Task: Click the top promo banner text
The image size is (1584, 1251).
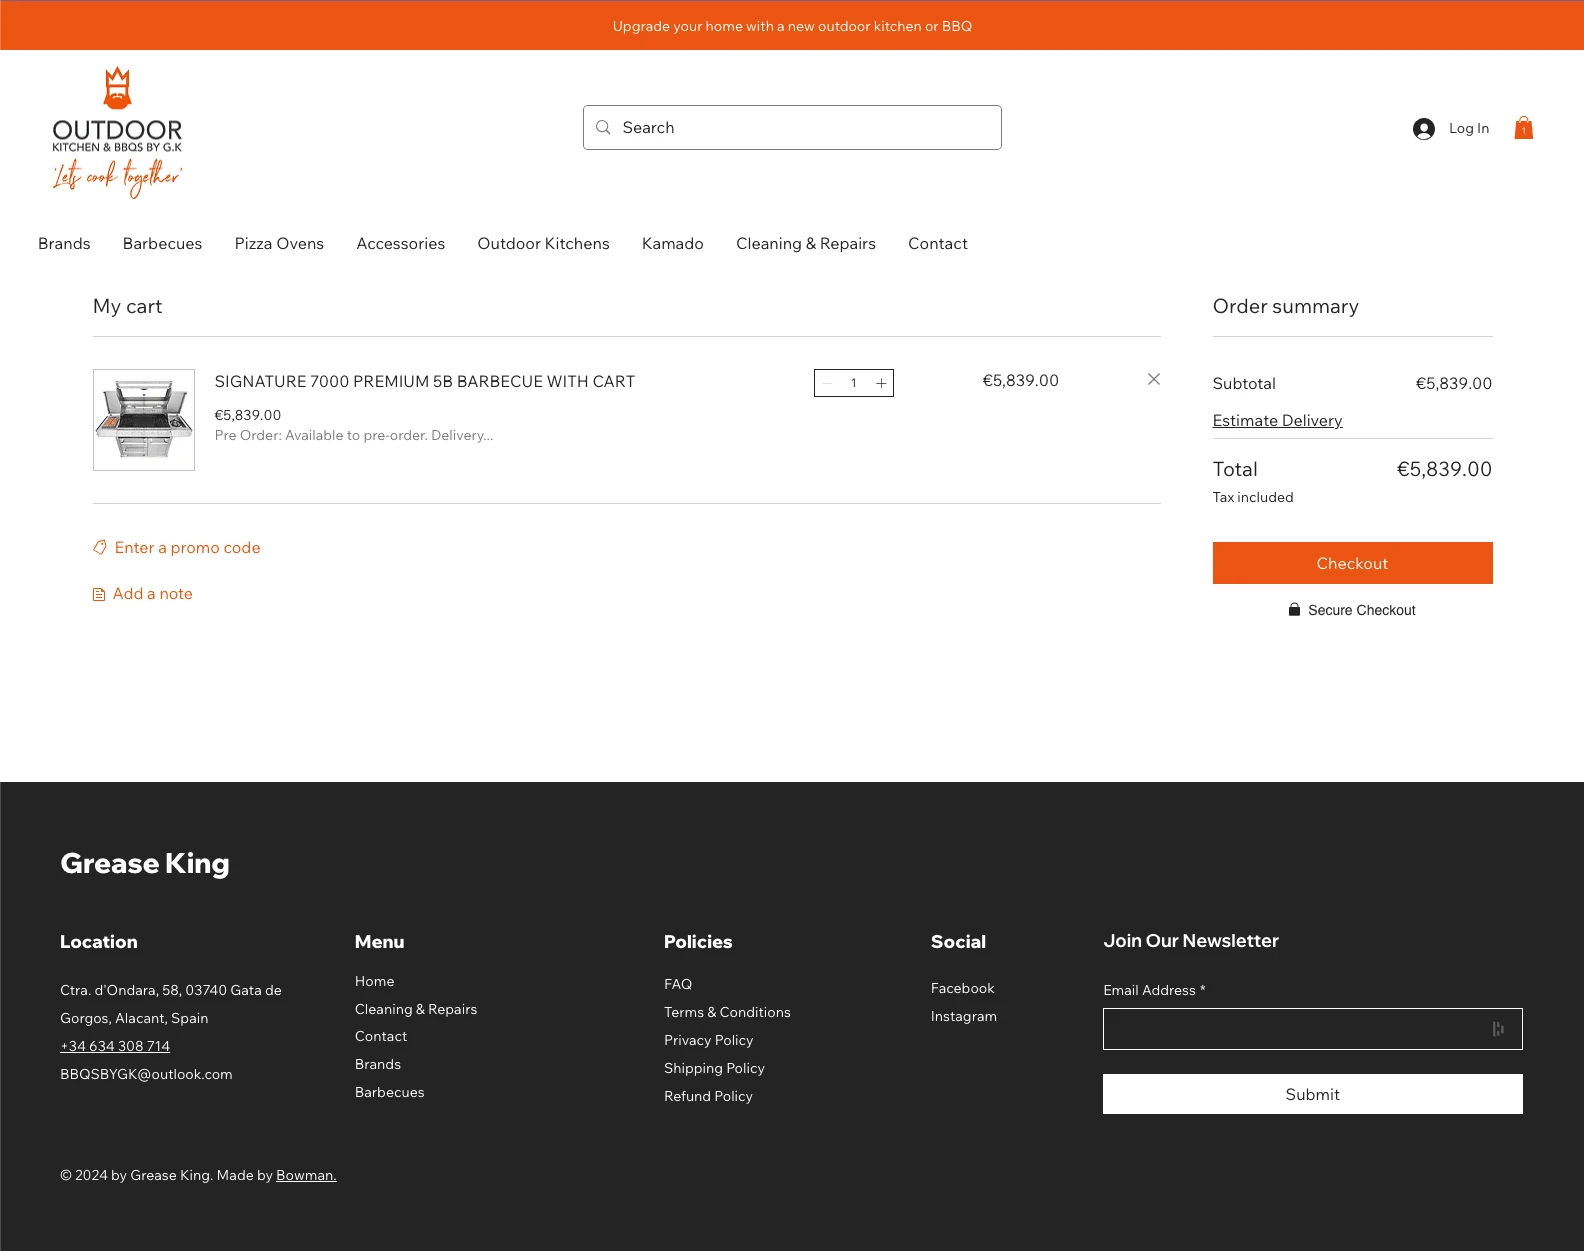Action: [792, 26]
